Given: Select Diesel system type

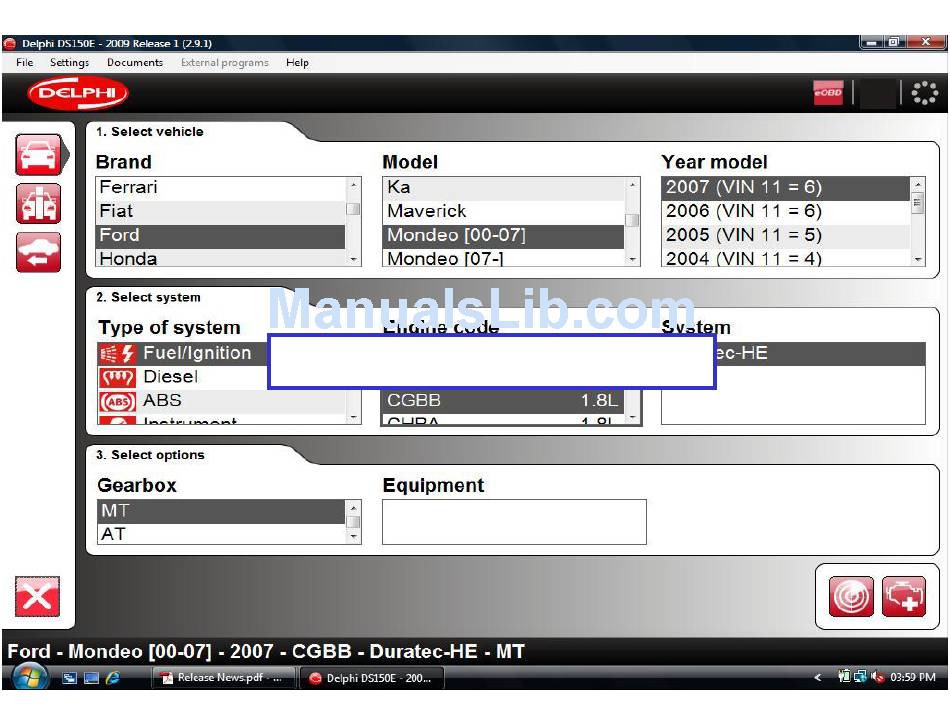Looking at the screenshot, I should pyautogui.click(x=182, y=377).
